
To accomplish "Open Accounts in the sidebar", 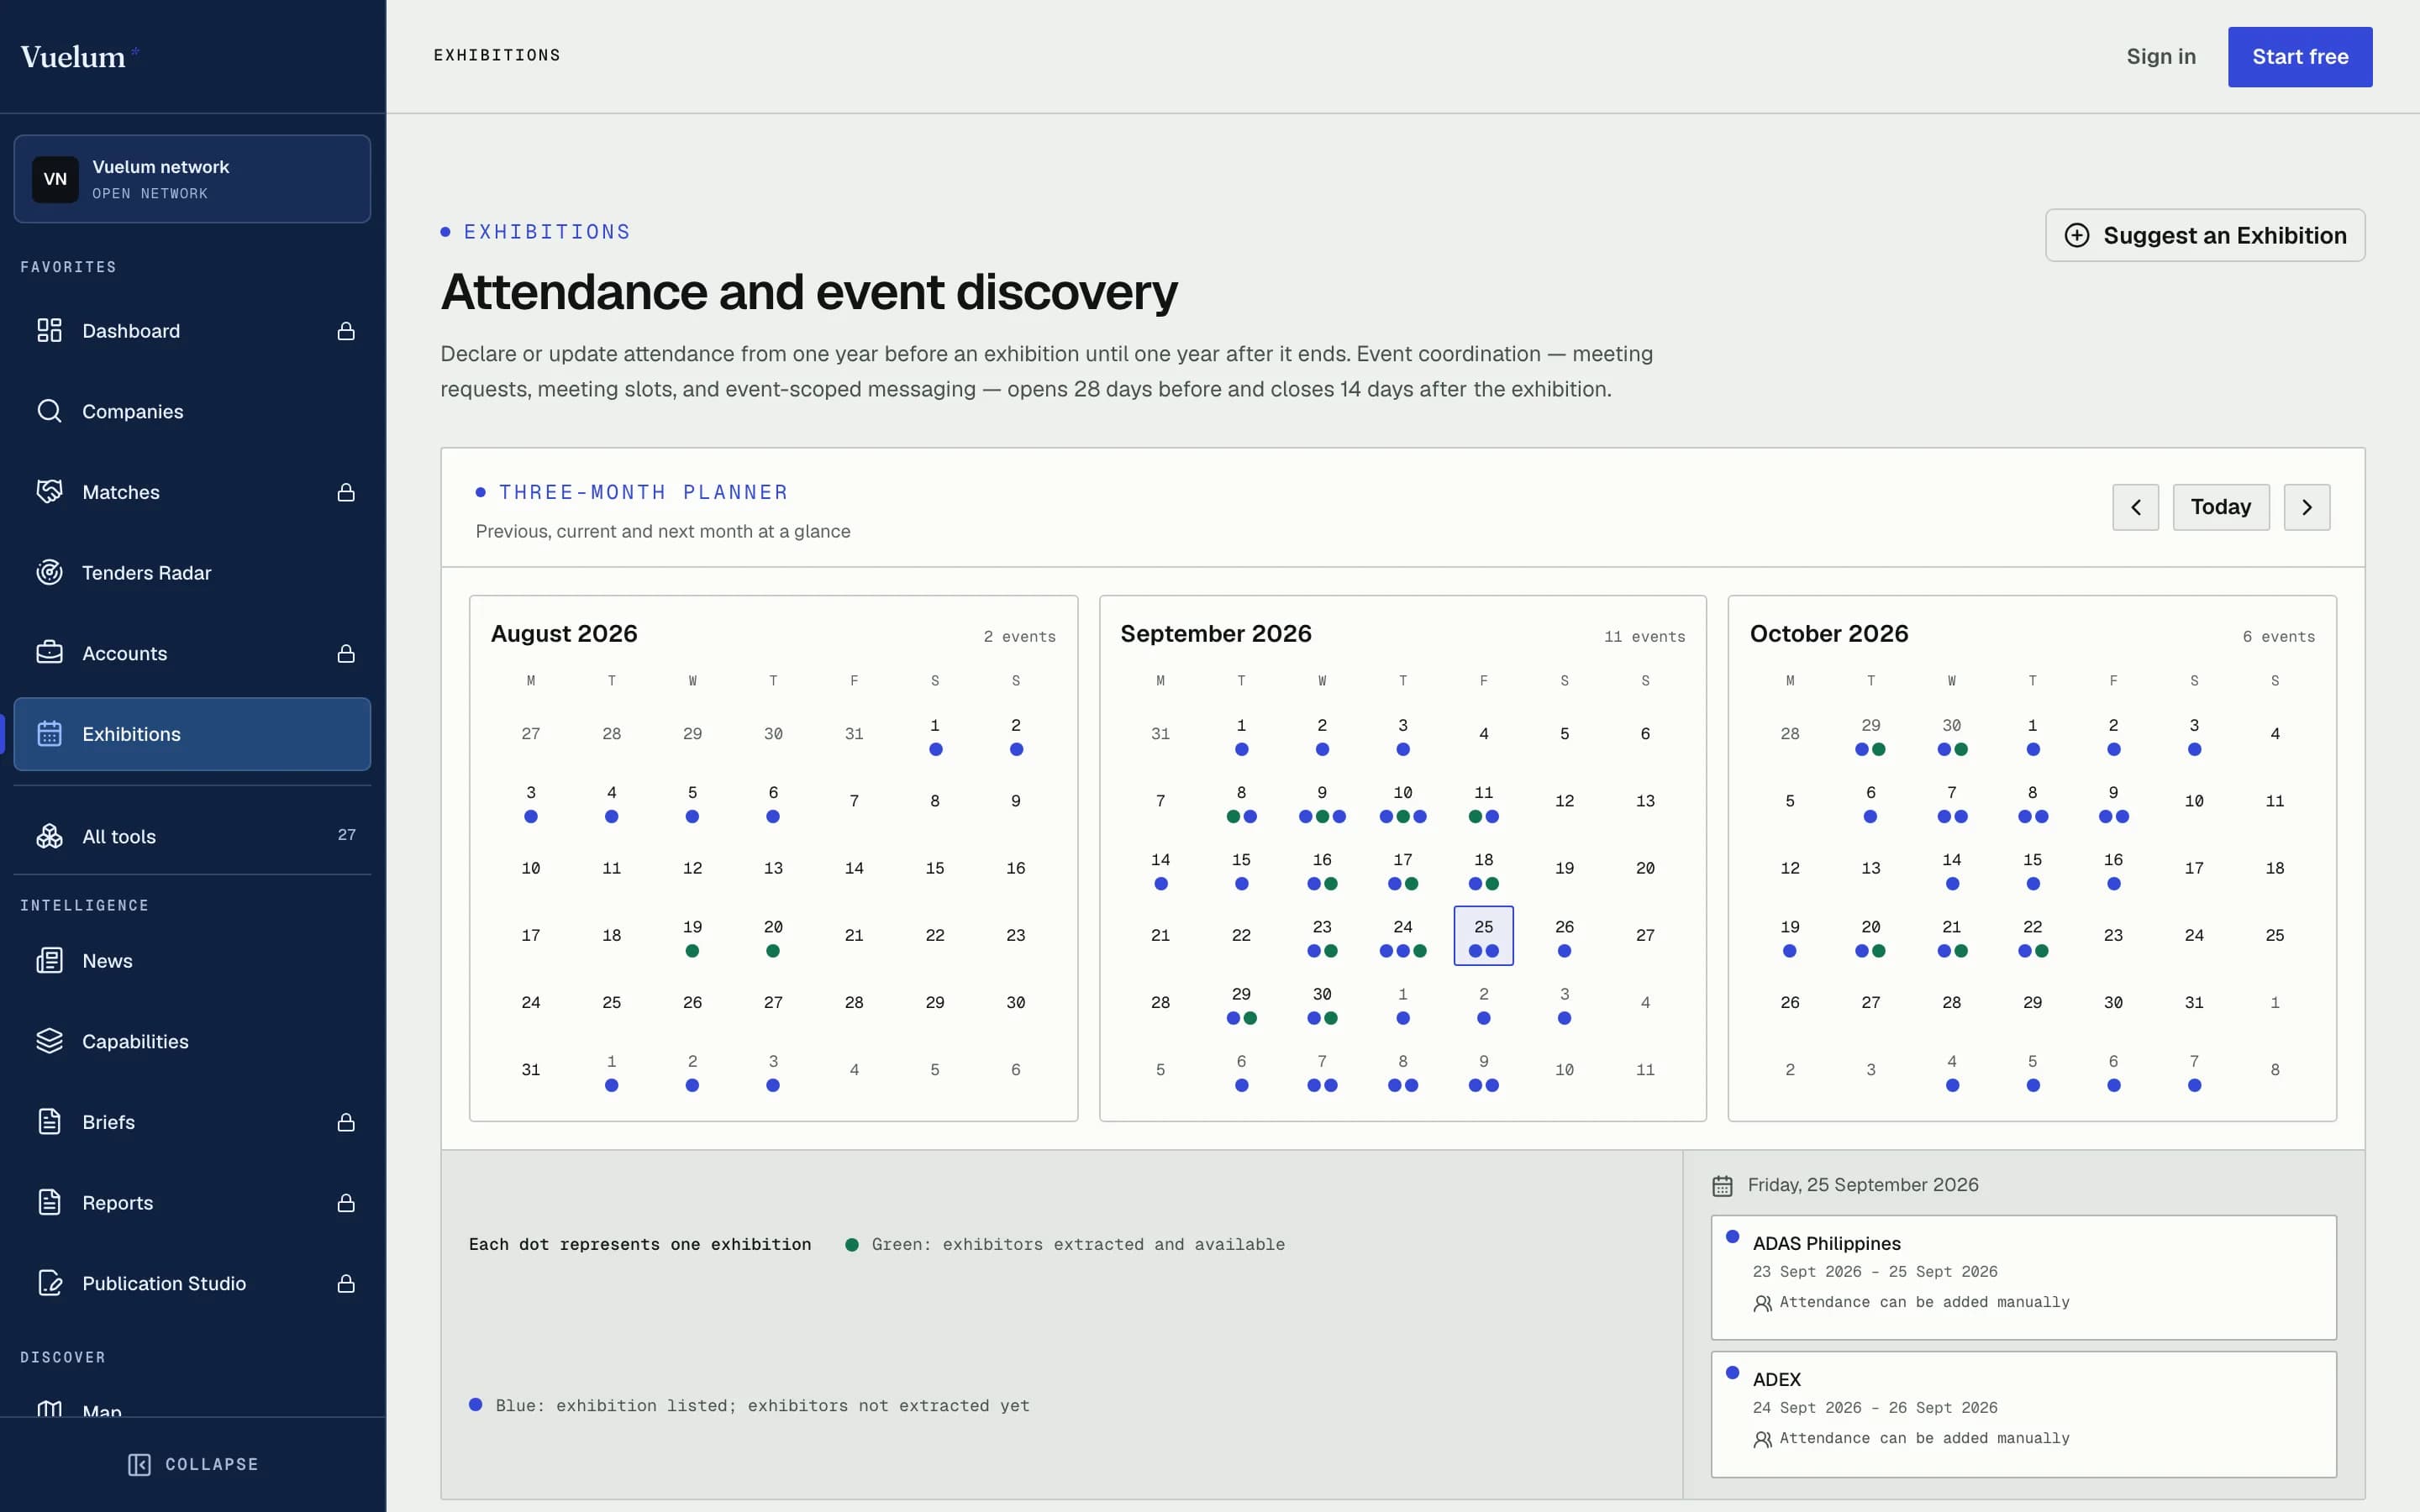I will pyautogui.click(x=192, y=653).
